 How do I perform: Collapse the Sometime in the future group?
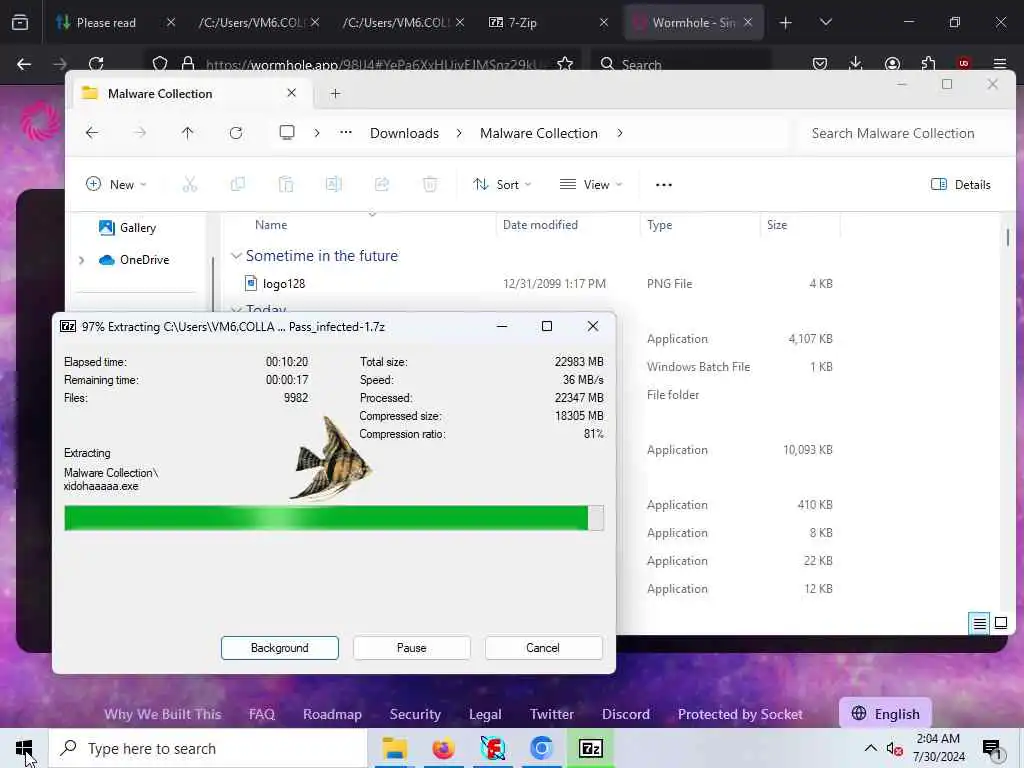[236, 256]
